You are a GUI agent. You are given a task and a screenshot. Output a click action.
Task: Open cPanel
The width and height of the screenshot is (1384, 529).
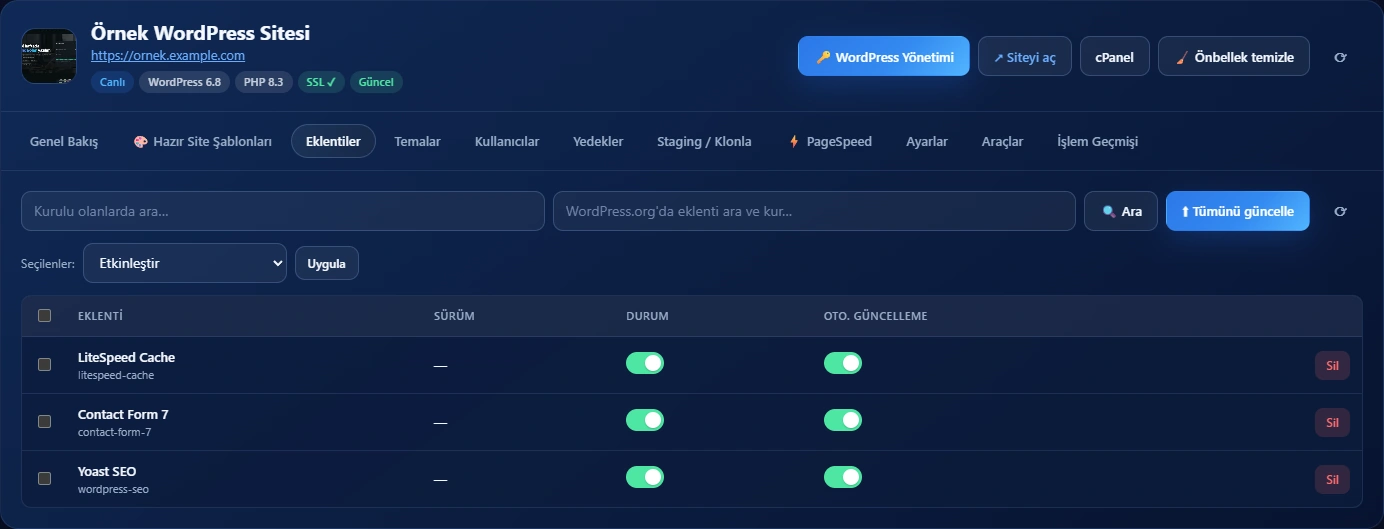pyautogui.click(x=1115, y=57)
